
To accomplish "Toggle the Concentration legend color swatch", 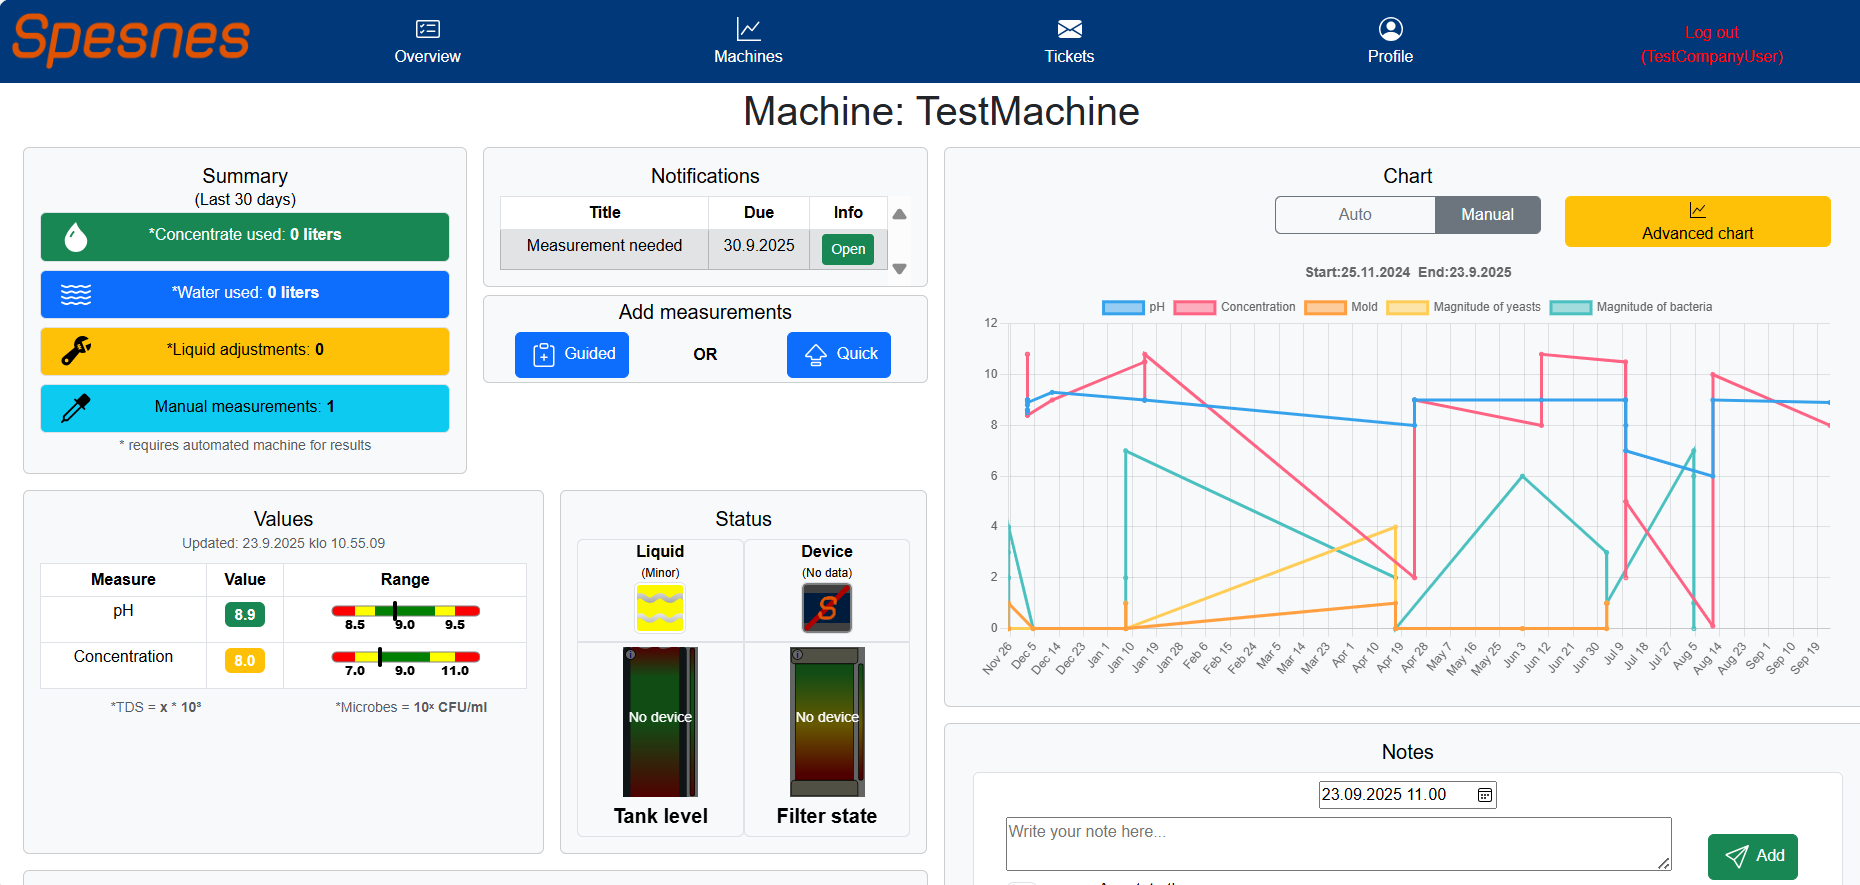I will 1194,307.
